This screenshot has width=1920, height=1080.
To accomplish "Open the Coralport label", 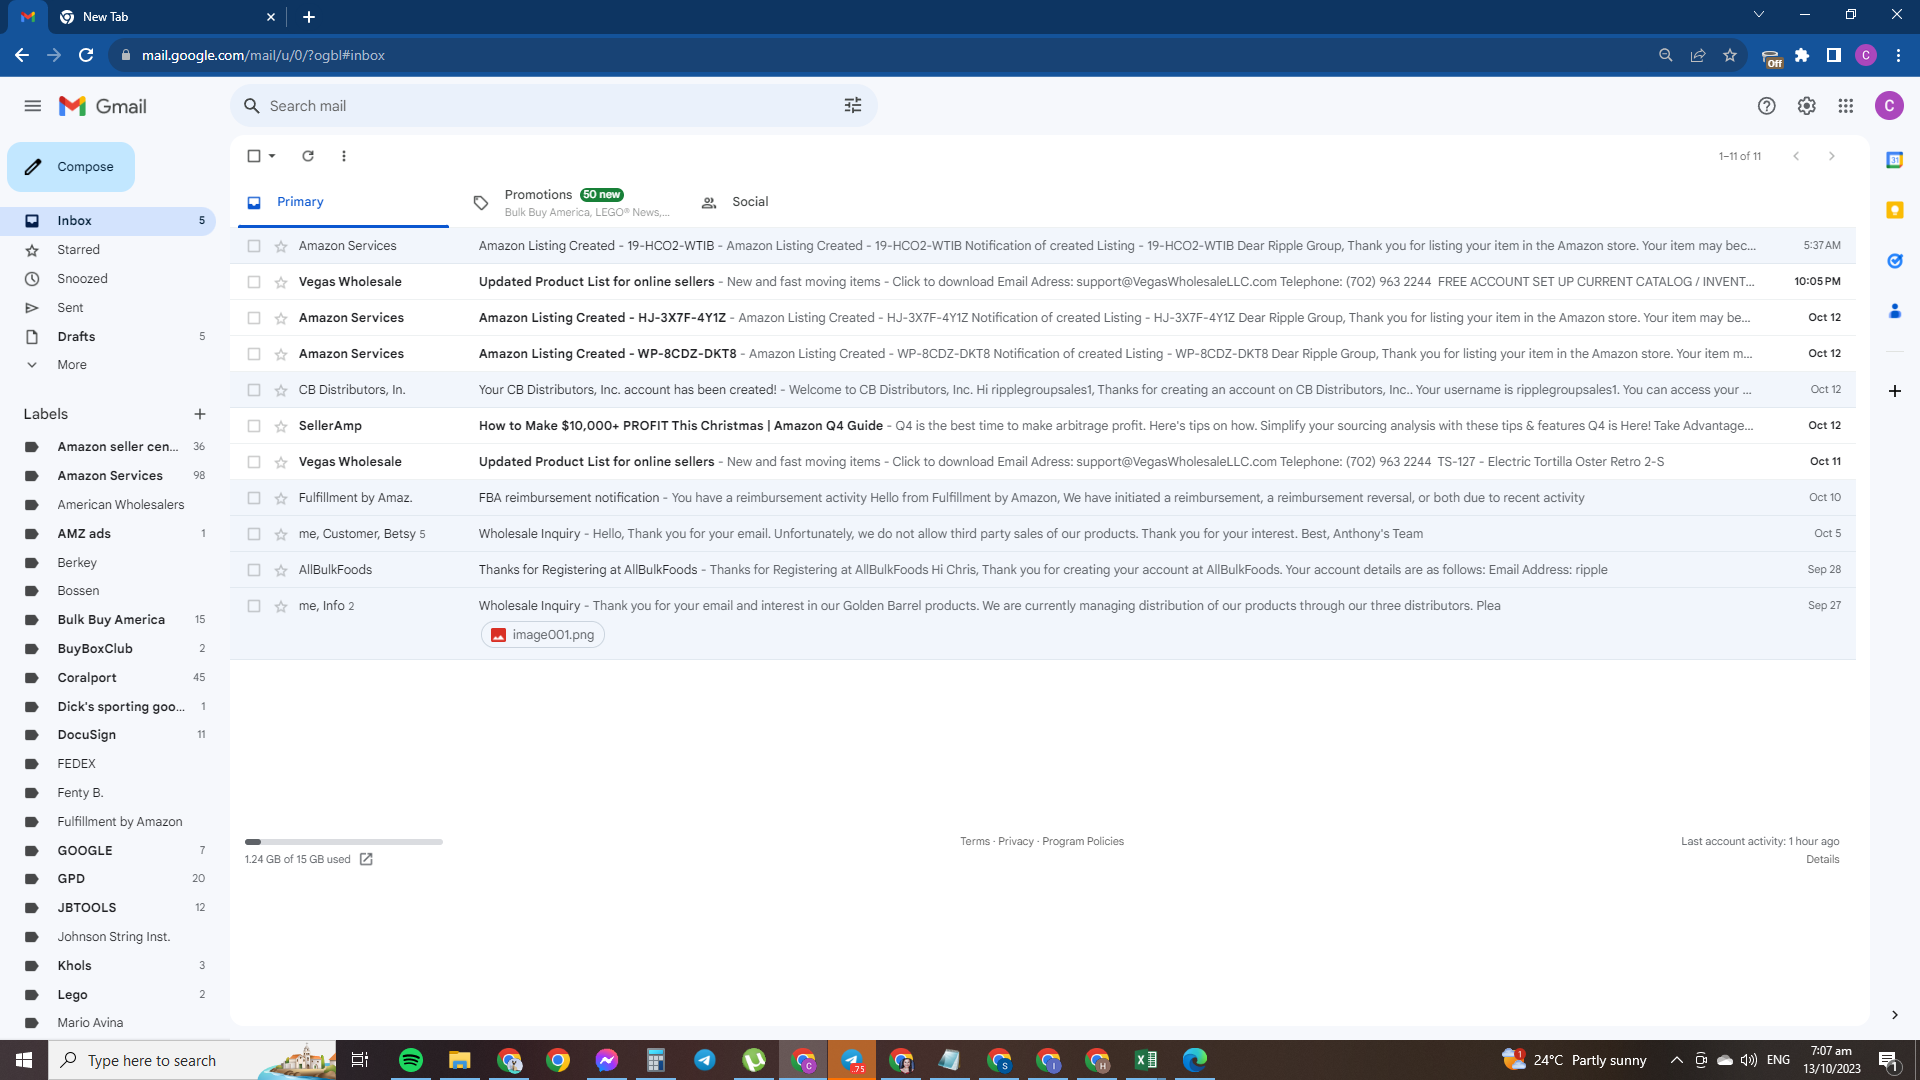I will pos(87,678).
